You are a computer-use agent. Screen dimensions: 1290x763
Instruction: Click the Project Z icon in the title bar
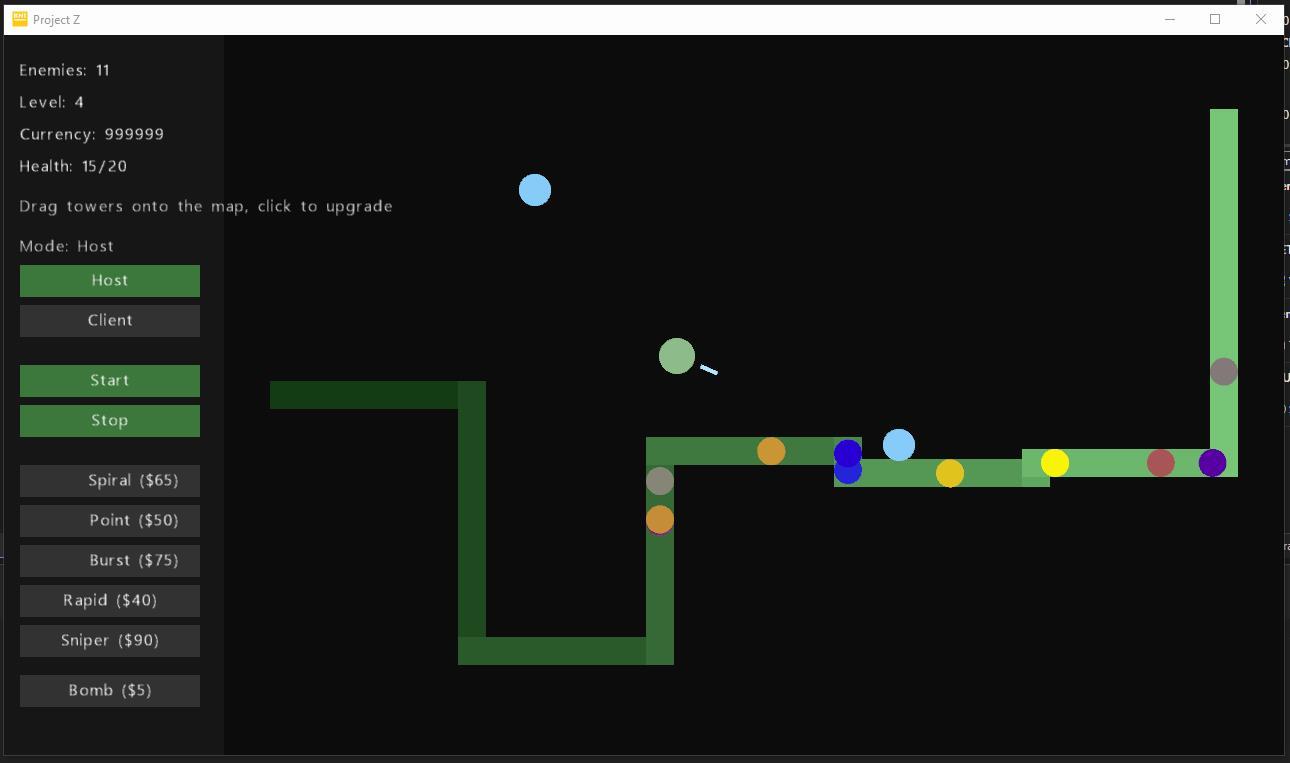coord(17,18)
